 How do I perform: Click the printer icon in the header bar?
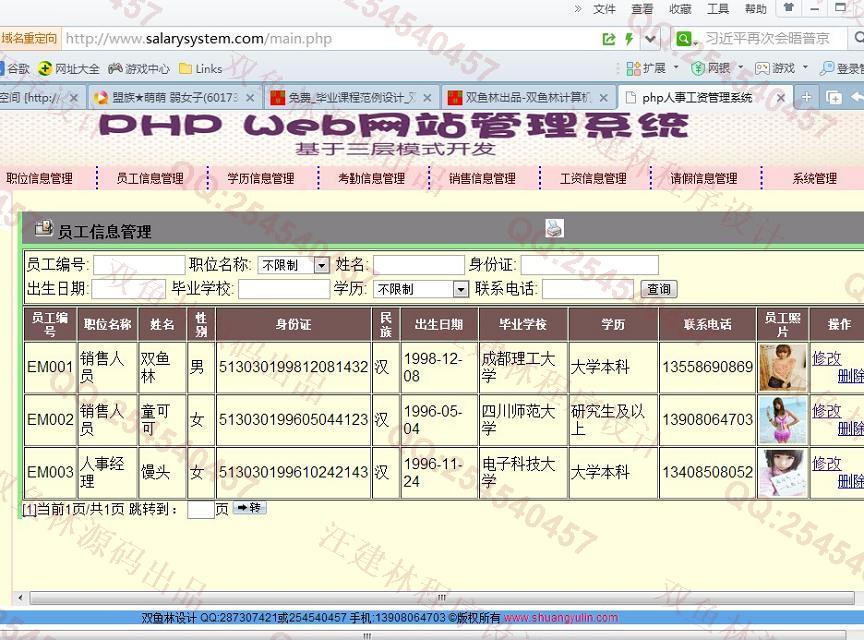coord(554,228)
